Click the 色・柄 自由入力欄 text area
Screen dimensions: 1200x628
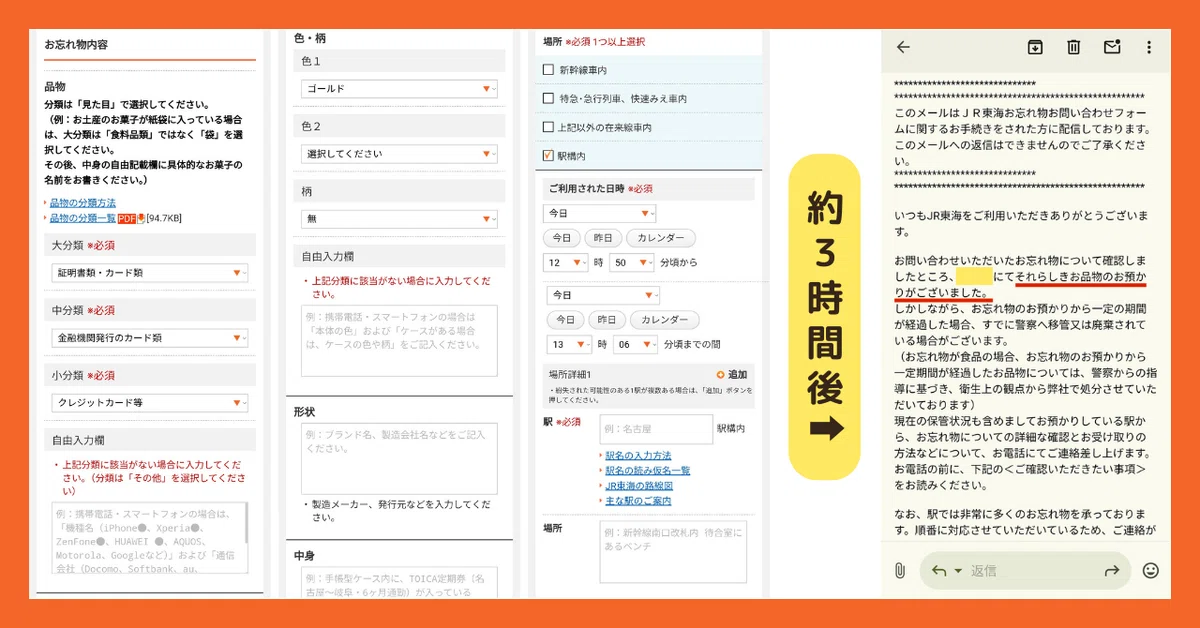tap(399, 341)
